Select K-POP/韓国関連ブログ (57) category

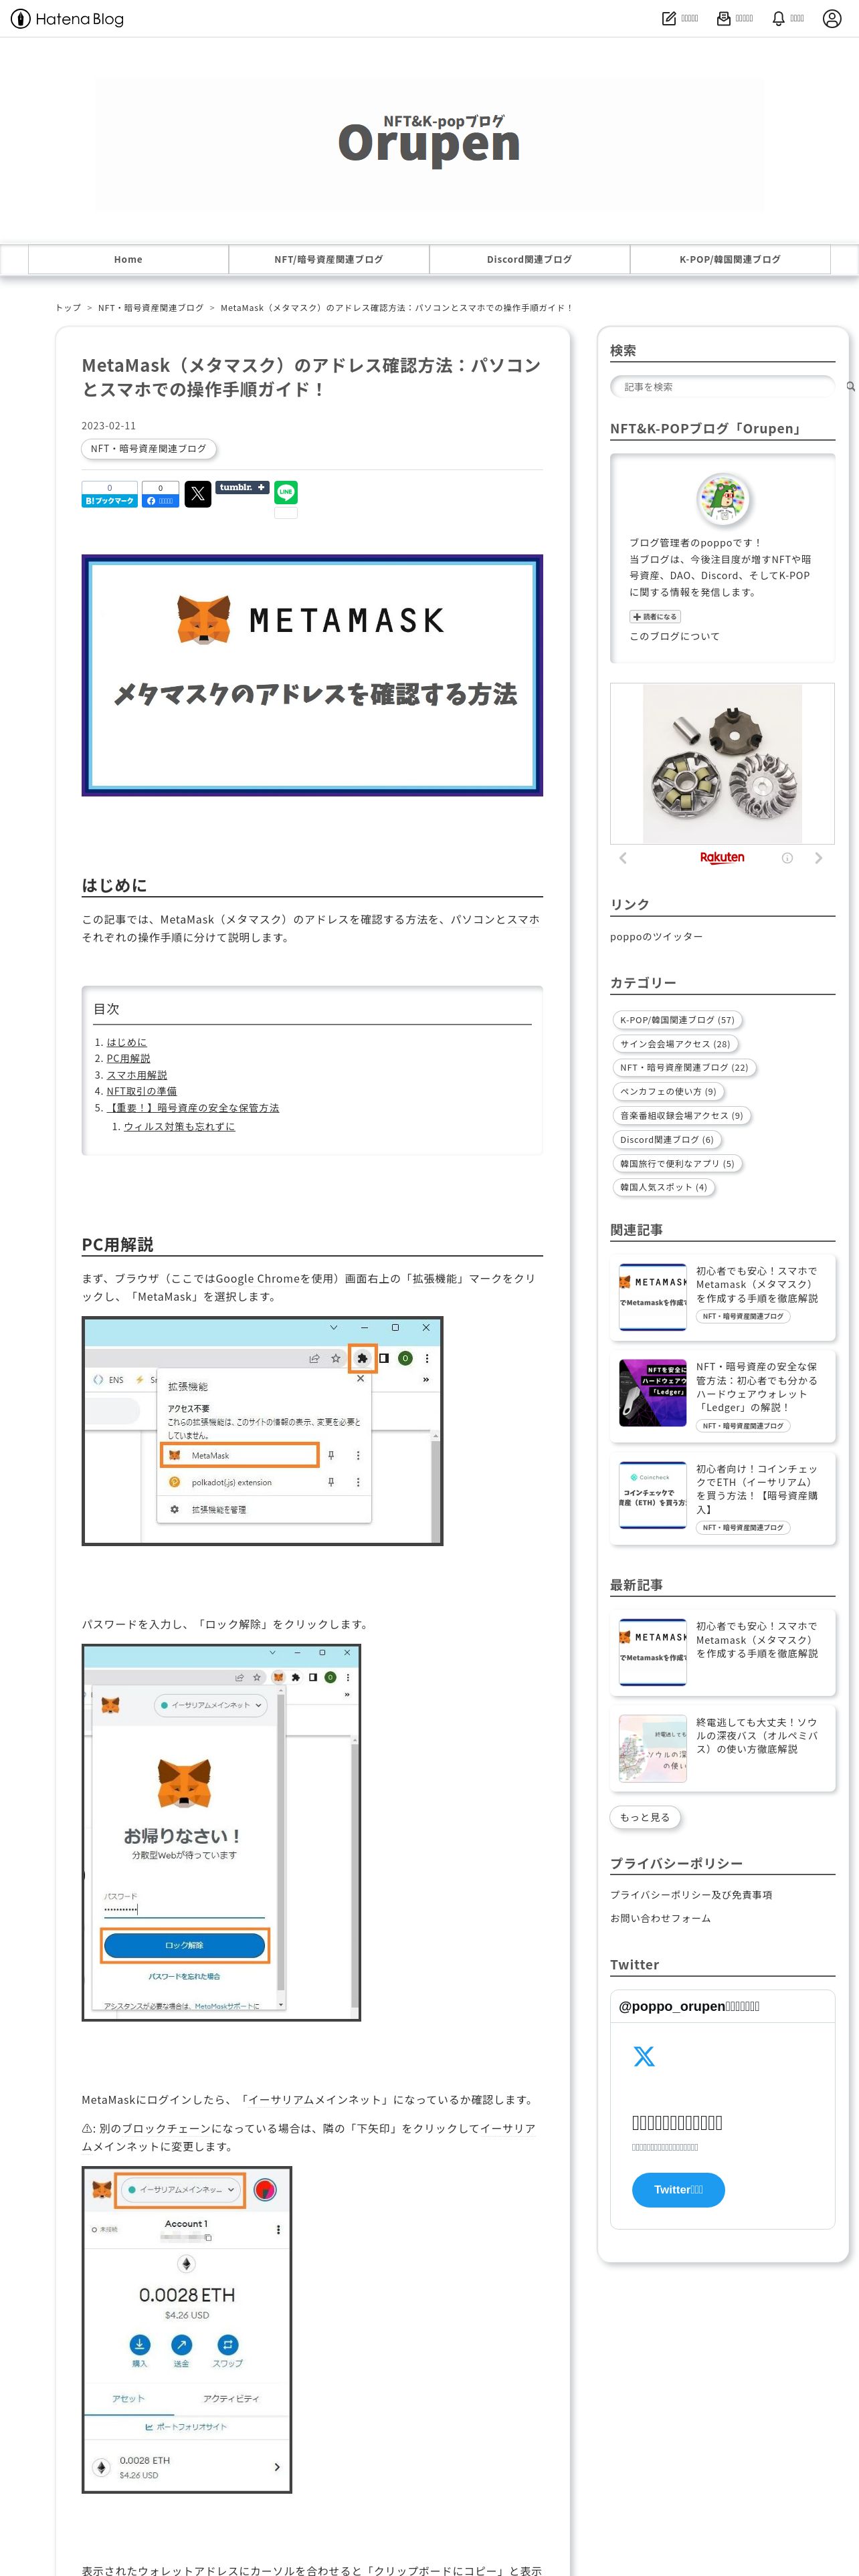[x=677, y=1020]
